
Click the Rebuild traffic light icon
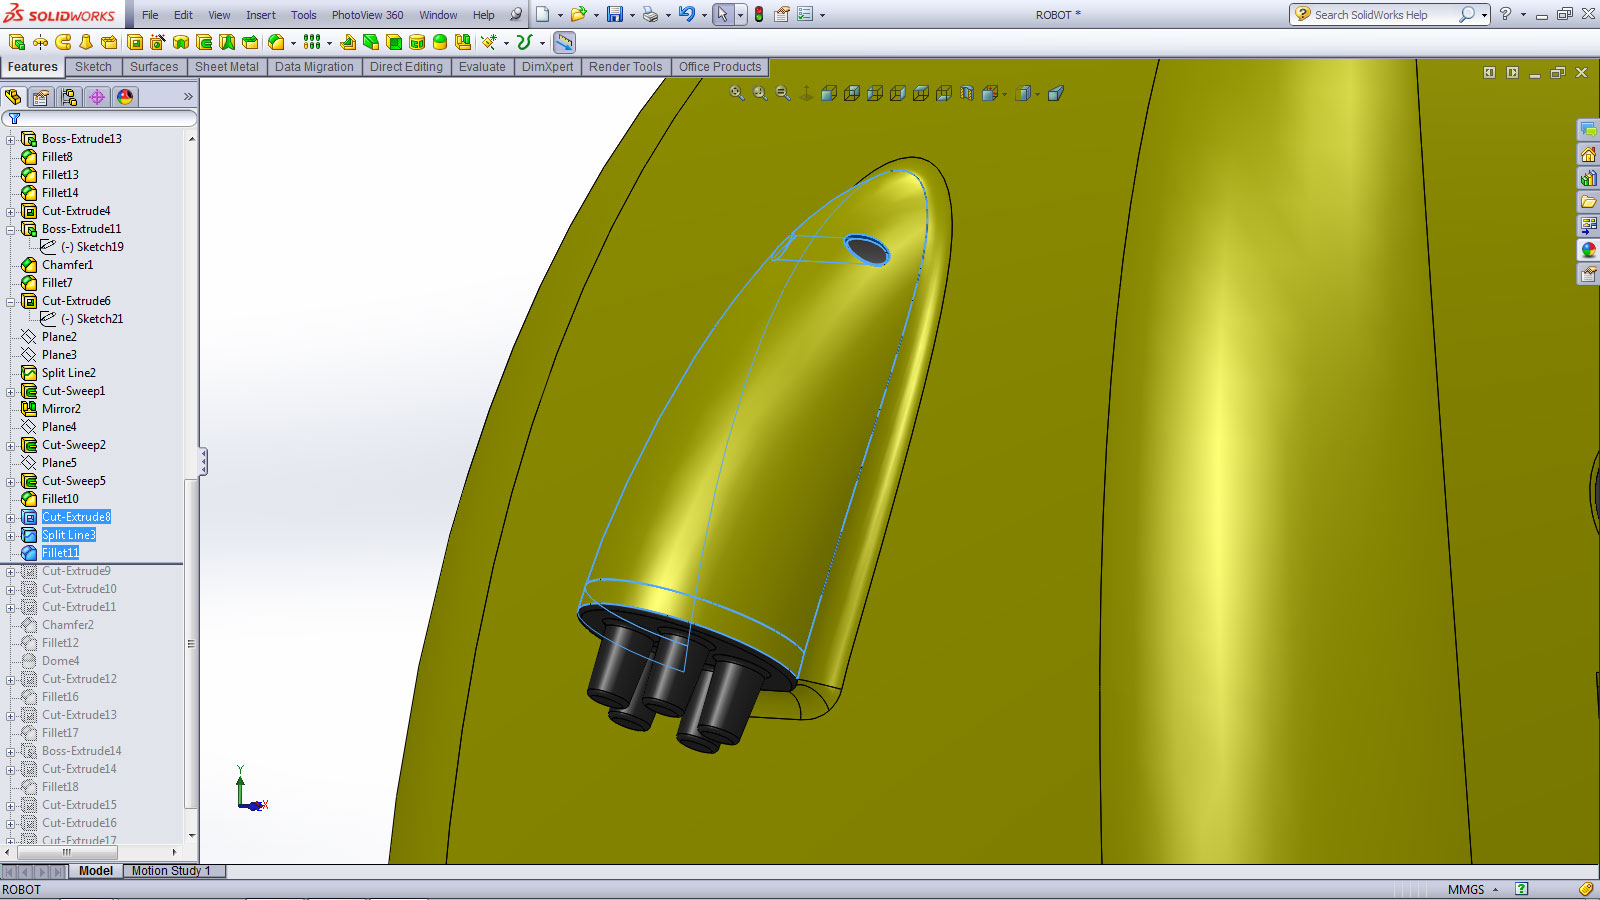click(x=759, y=14)
